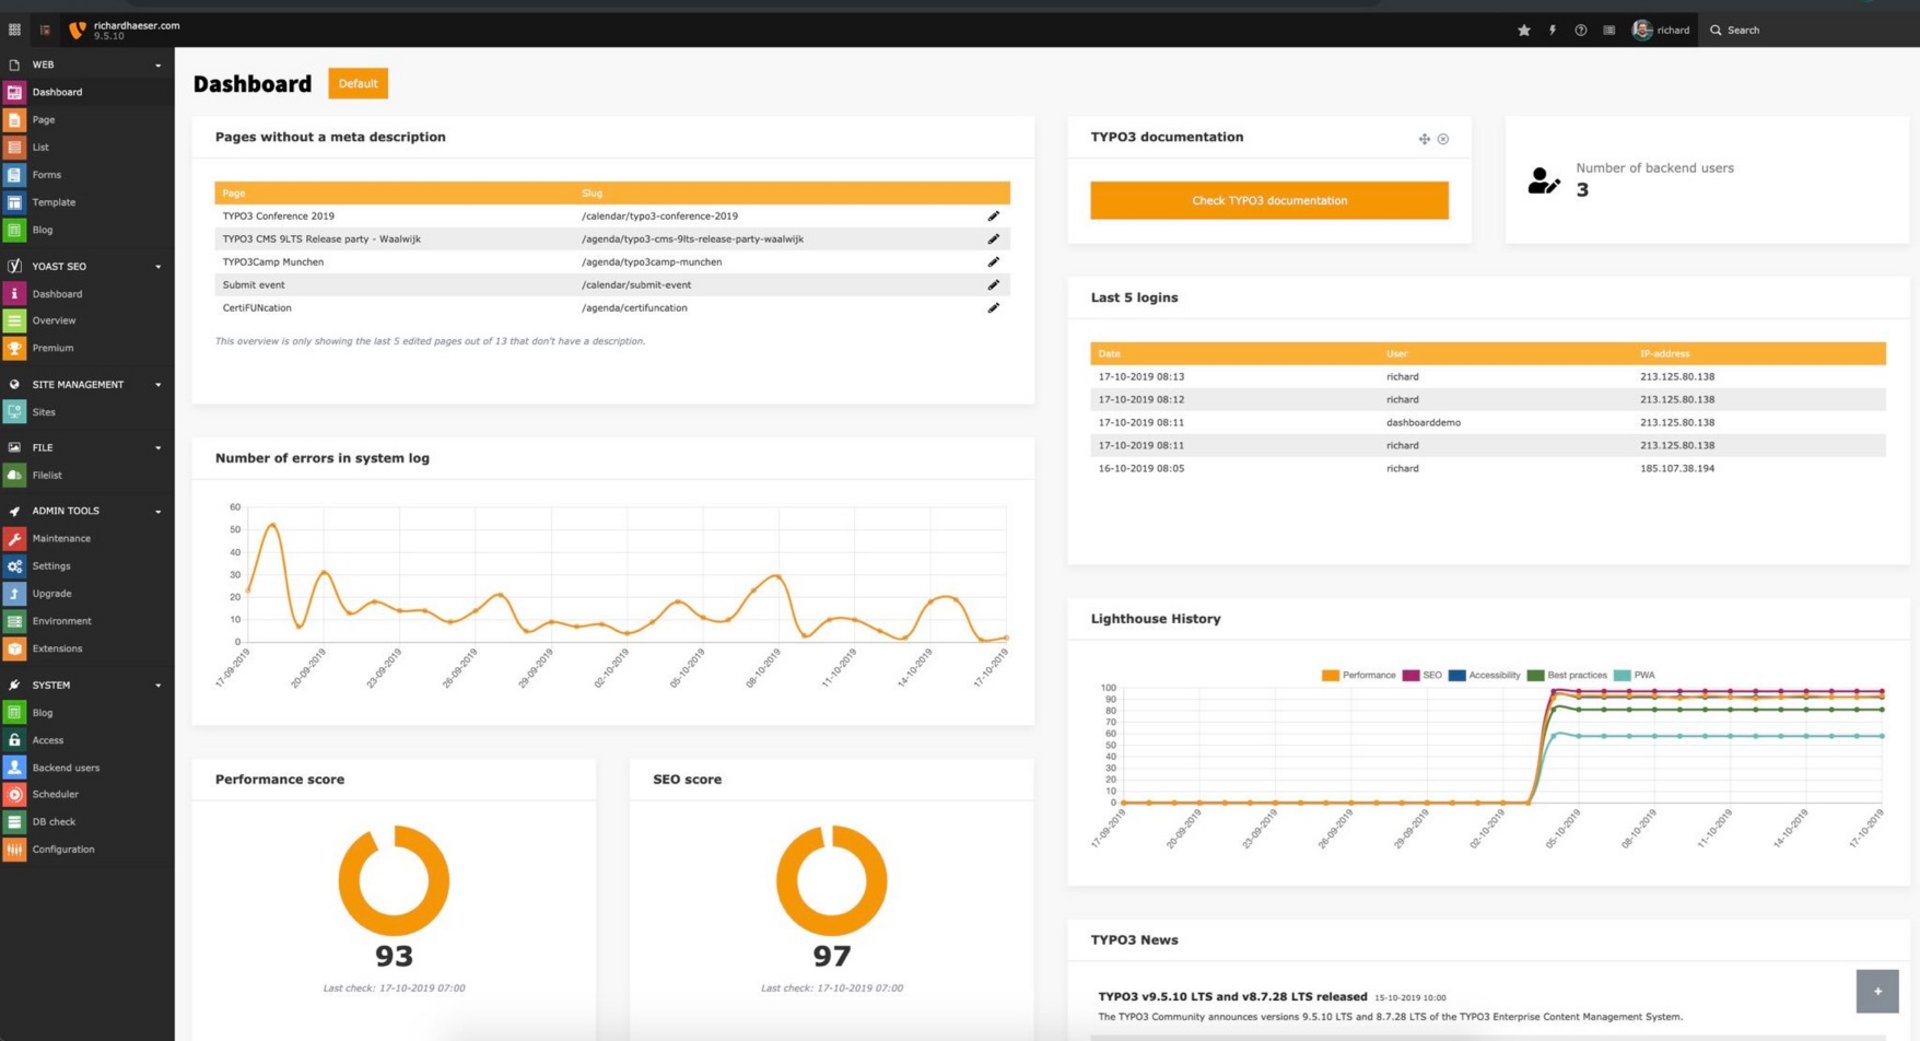Collapse the SYSTEM module group
1920x1041 pixels.
(x=87, y=685)
